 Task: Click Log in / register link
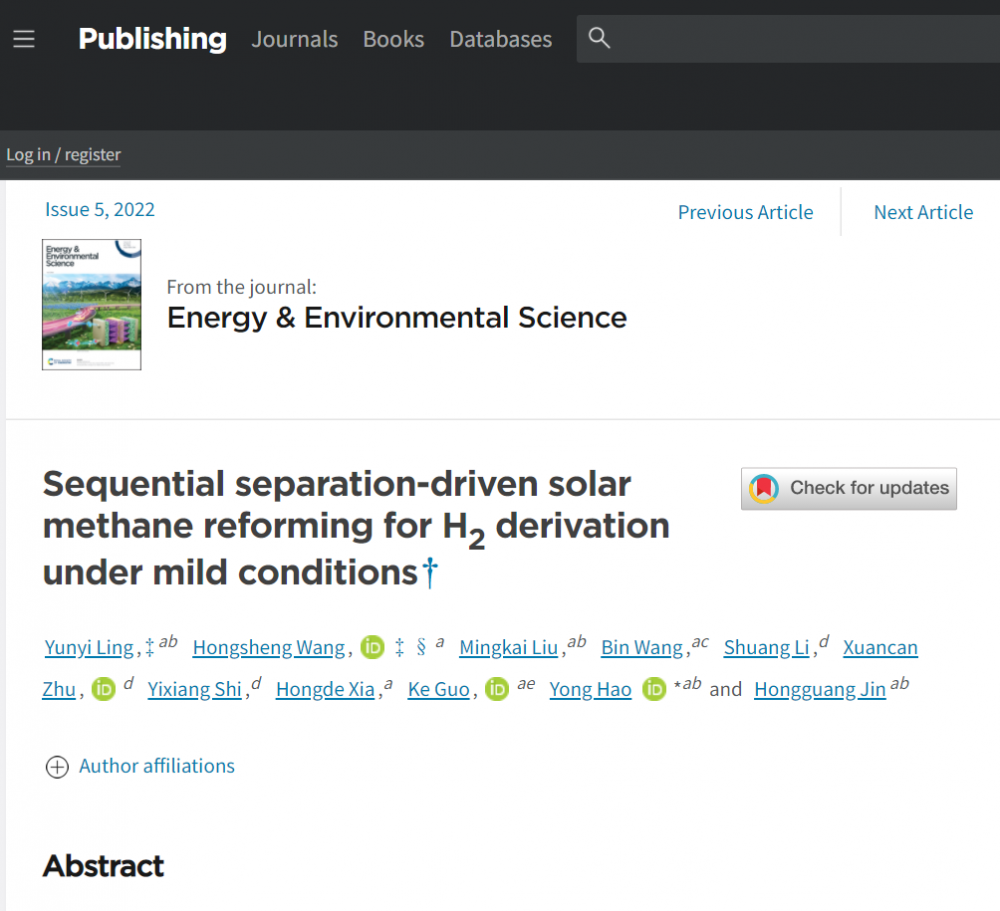click(x=63, y=154)
